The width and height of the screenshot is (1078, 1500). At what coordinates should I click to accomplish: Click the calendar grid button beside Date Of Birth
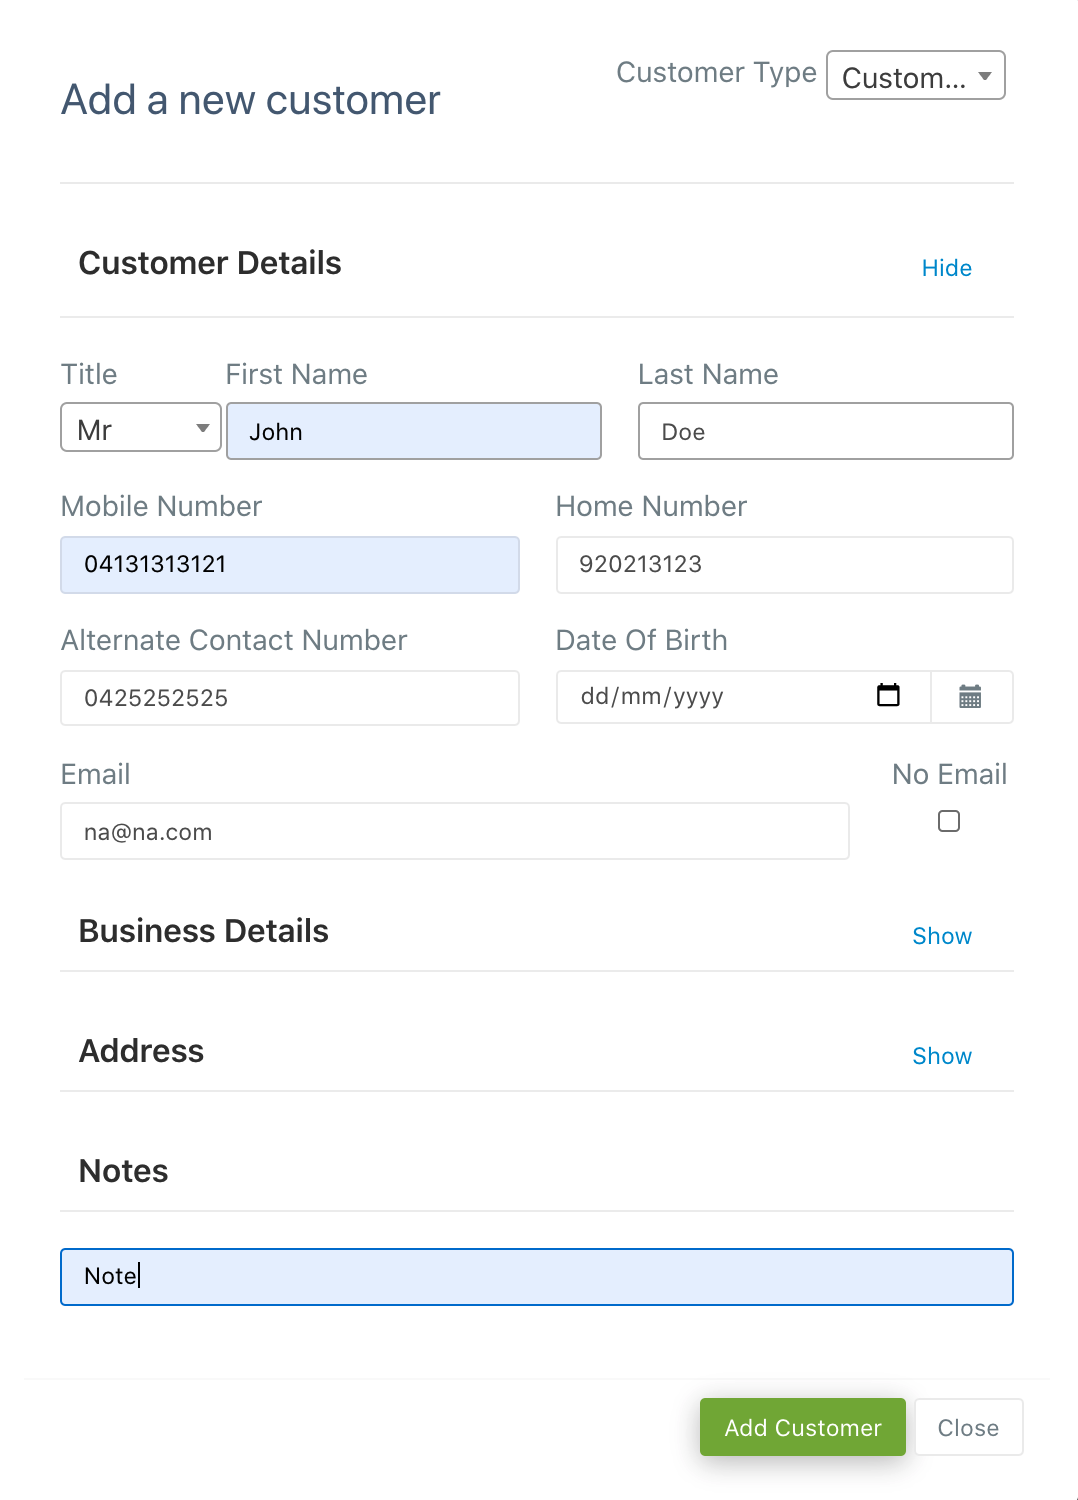(971, 697)
